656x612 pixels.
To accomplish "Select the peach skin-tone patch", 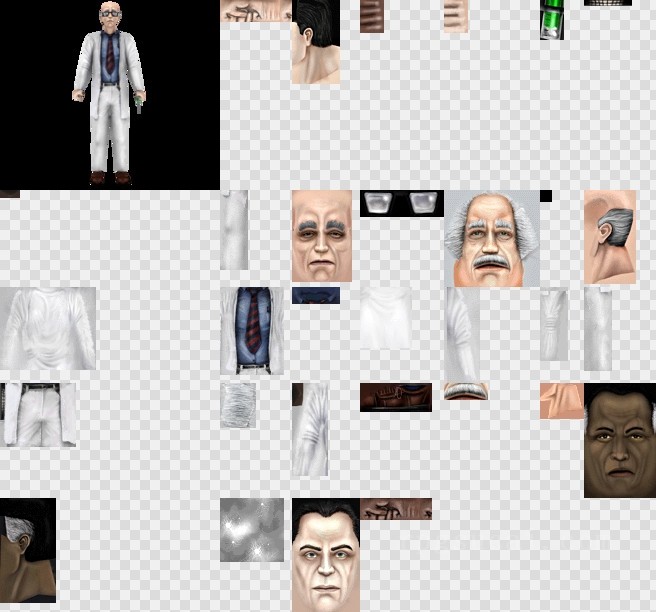I will (561, 400).
